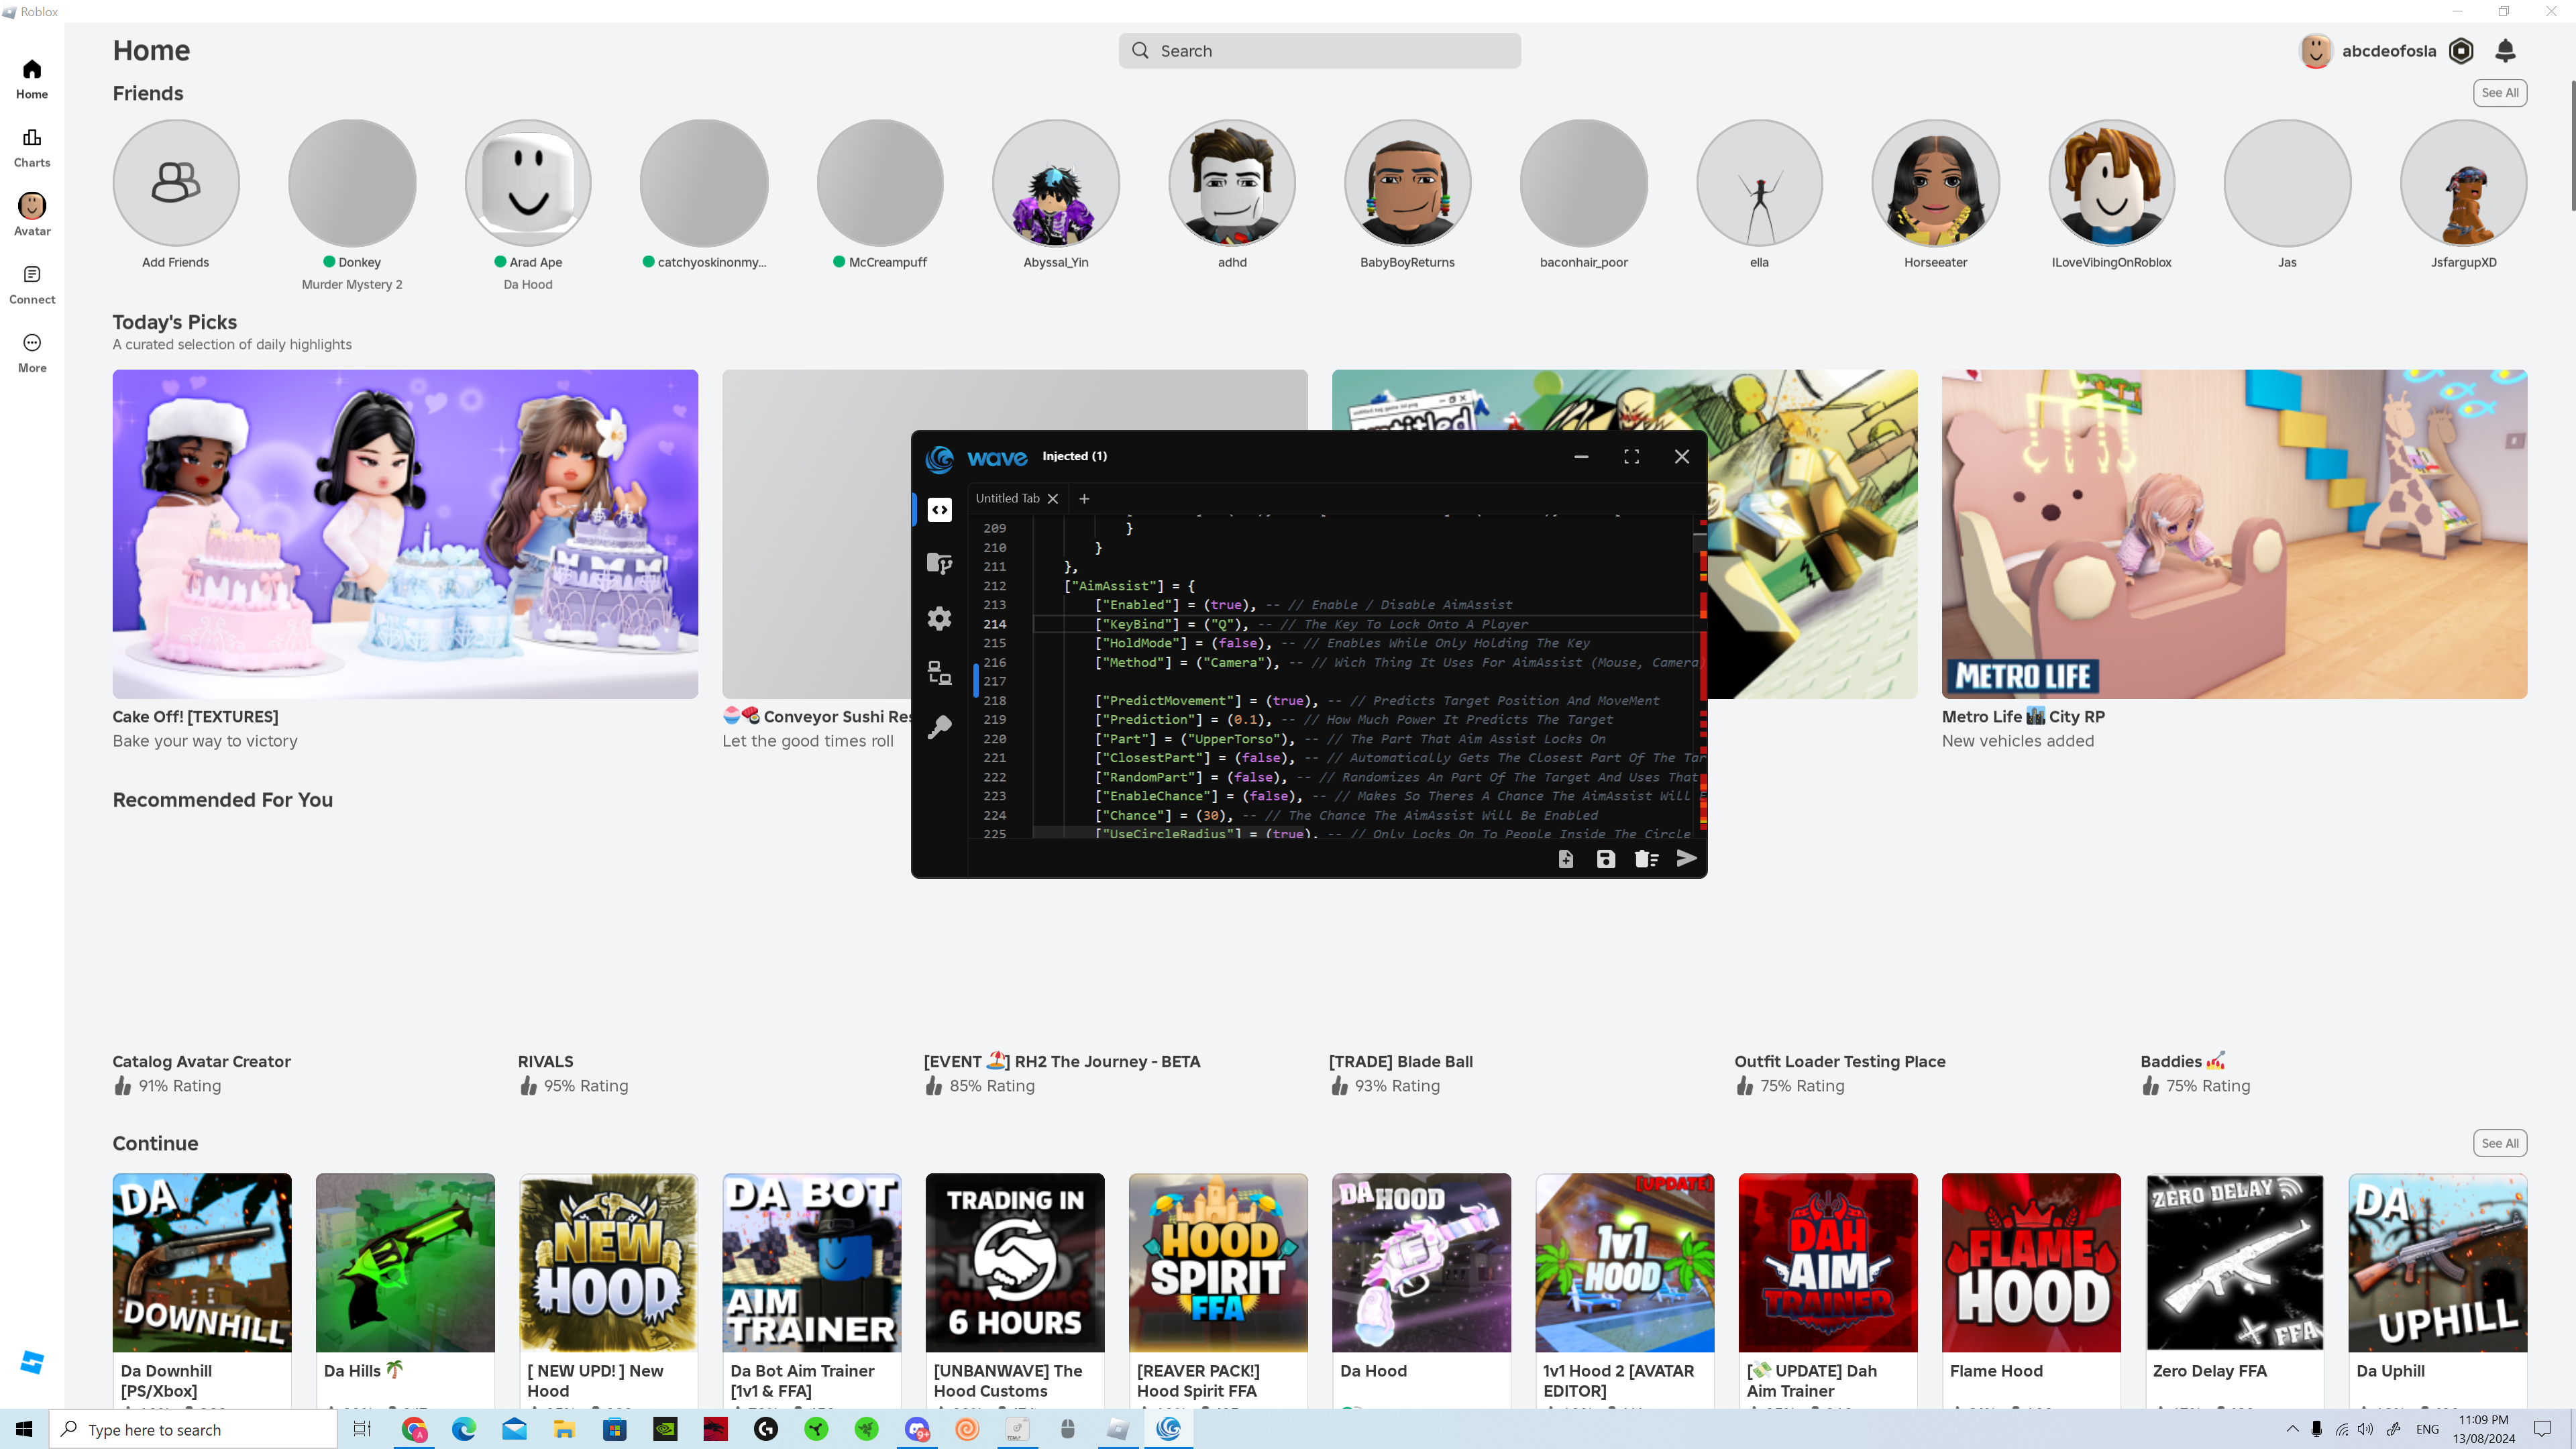Open the Da Hood game thumbnail
Viewport: 2576px width, 1449px height.
[x=1421, y=1262]
